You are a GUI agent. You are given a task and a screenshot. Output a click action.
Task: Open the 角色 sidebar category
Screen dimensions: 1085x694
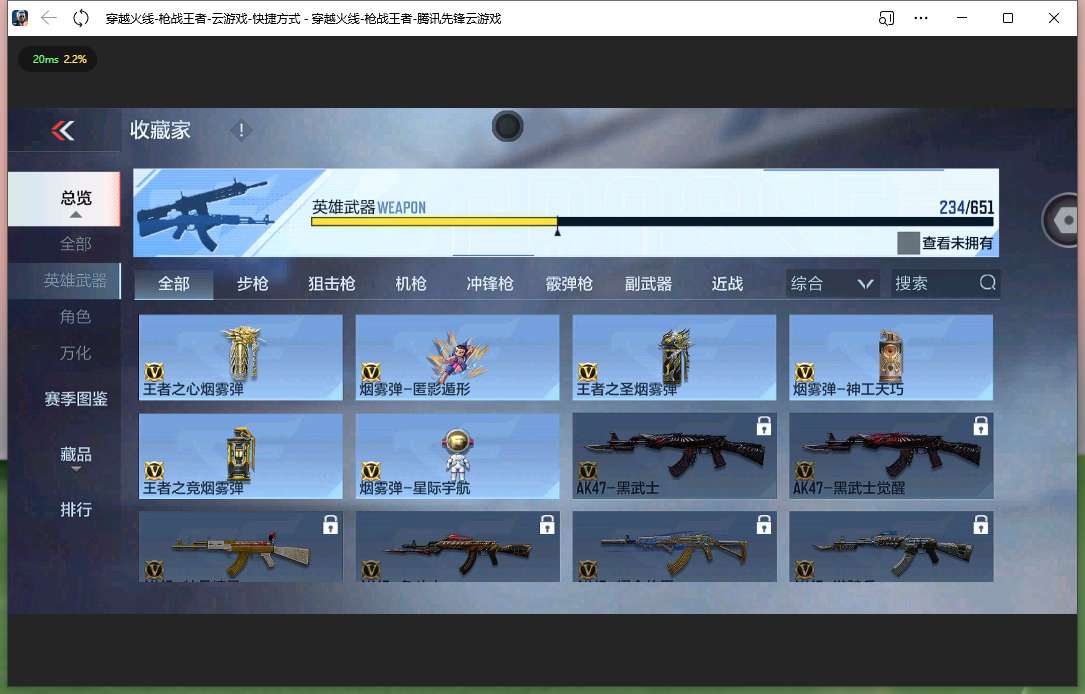(75, 317)
